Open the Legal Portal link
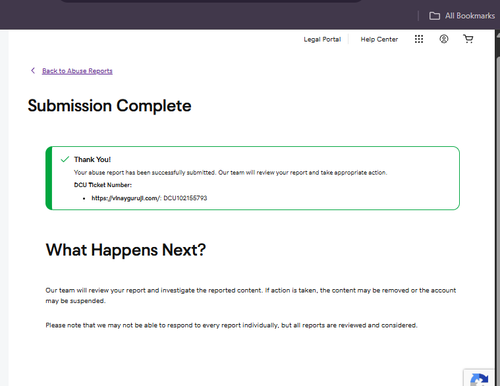 [x=322, y=39]
